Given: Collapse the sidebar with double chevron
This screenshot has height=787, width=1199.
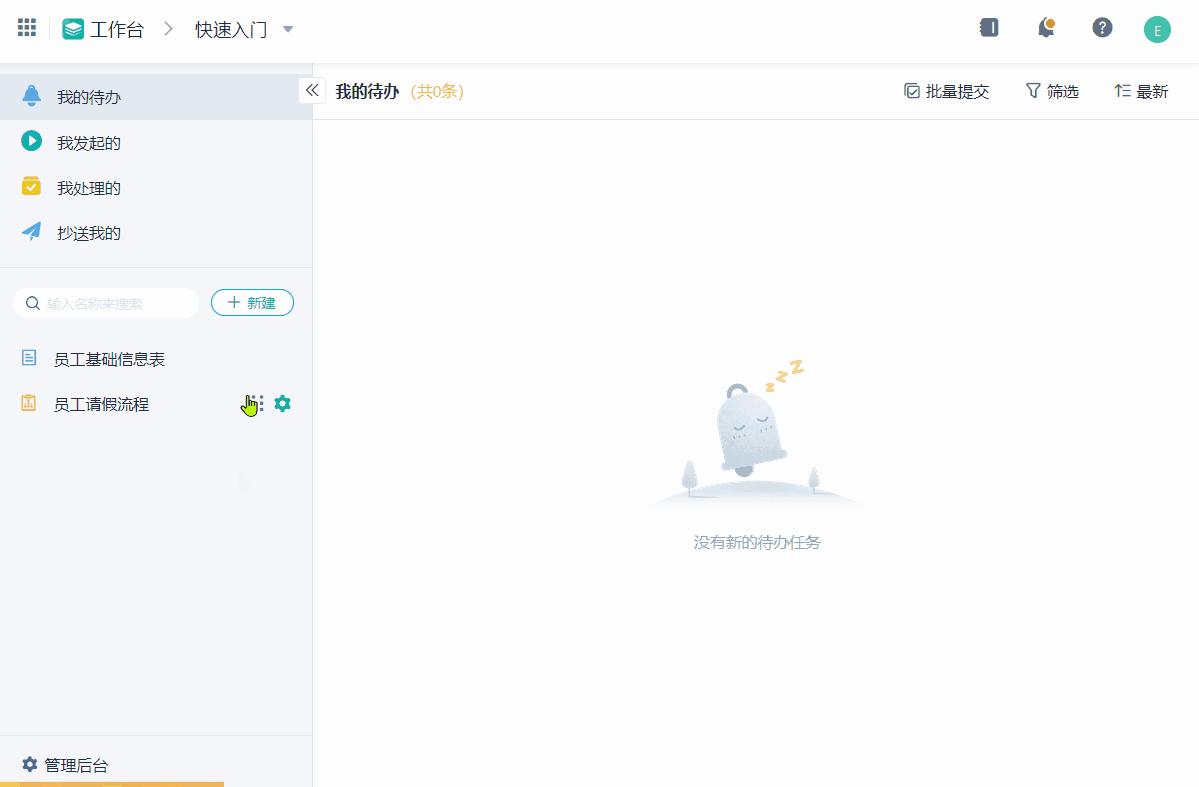Looking at the screenshot, I should (x=311, y=89).
